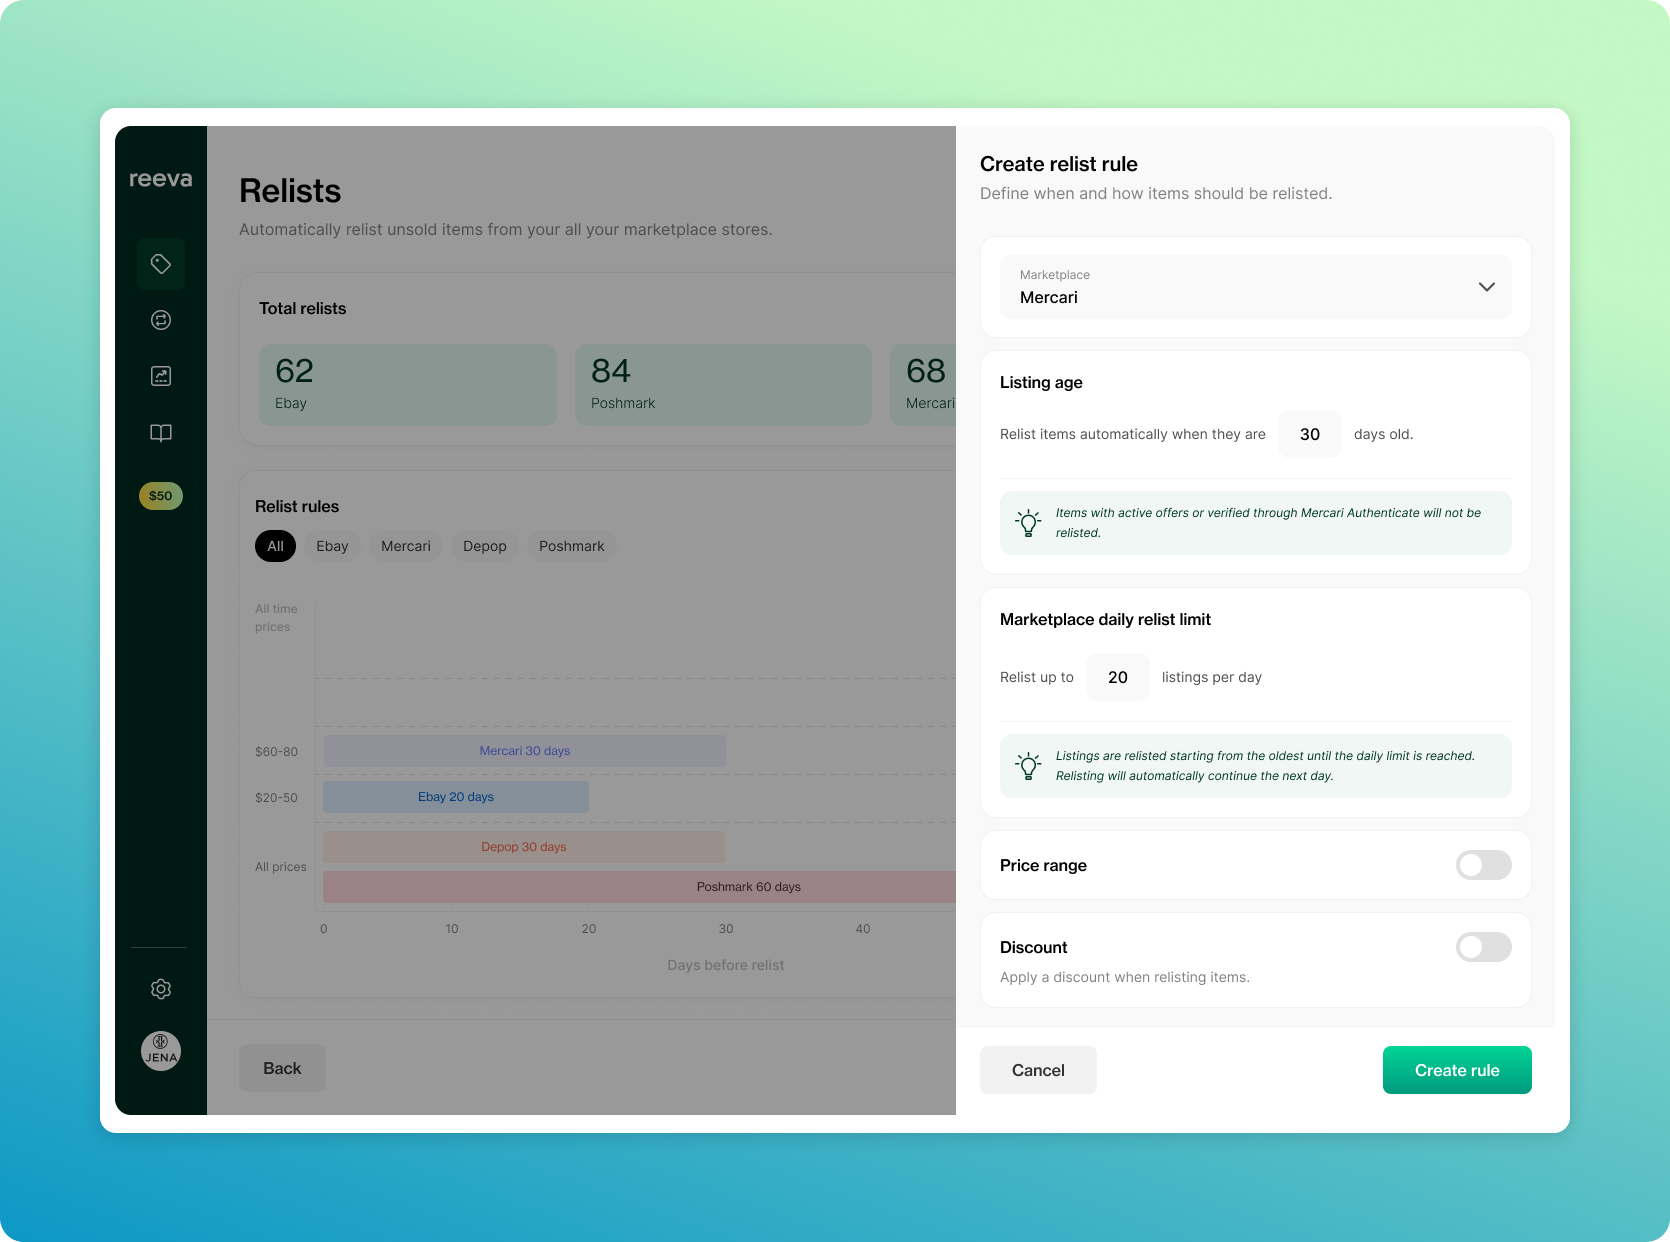
Task: Click the 'Create relist rule' title
Action: point(1059,164)
